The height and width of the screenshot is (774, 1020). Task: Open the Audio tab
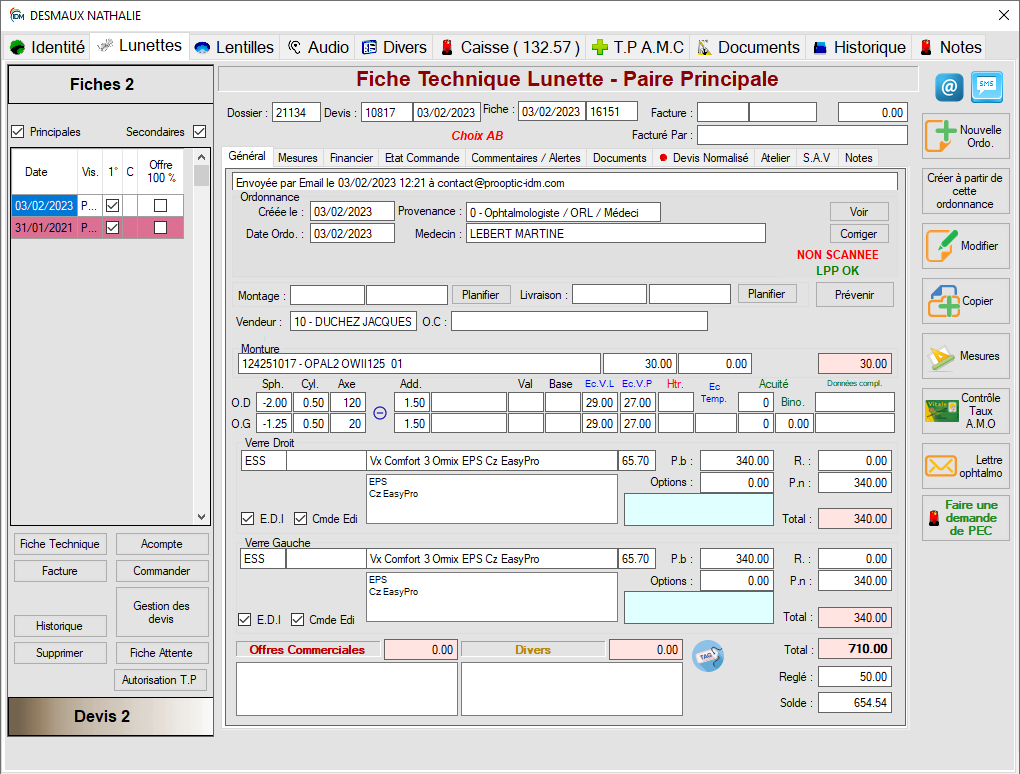[318, 47]
